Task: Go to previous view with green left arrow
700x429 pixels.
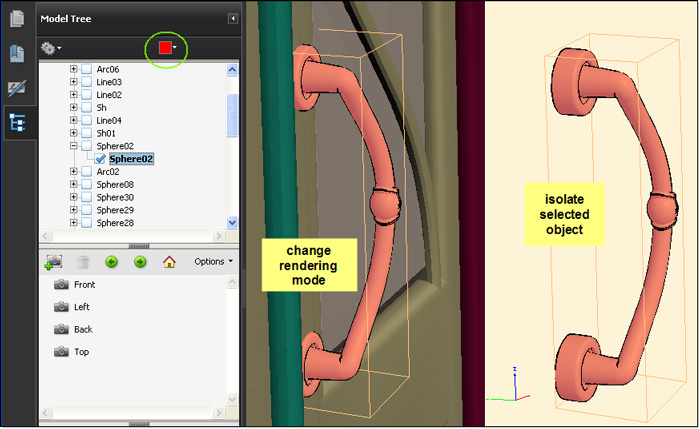Action: coord(112,262)
